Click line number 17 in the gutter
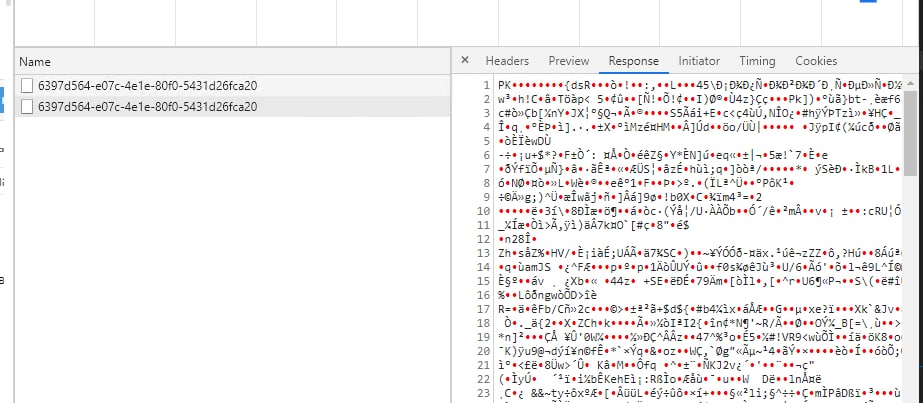The height and width of the screenshot is (403, 923). [x=484, y=309]
